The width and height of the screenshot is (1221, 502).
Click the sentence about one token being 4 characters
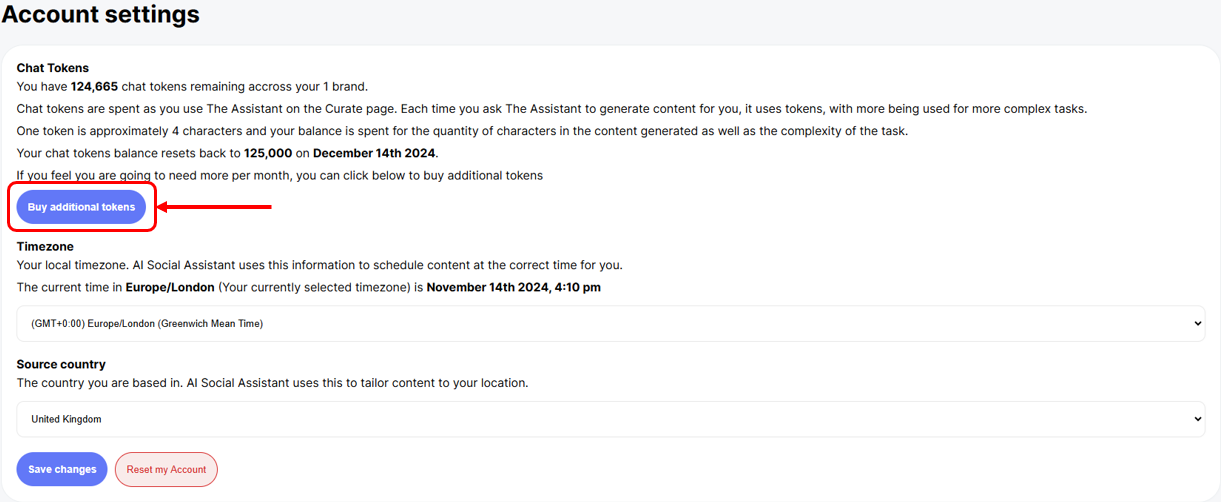click(x=460, y=132)
